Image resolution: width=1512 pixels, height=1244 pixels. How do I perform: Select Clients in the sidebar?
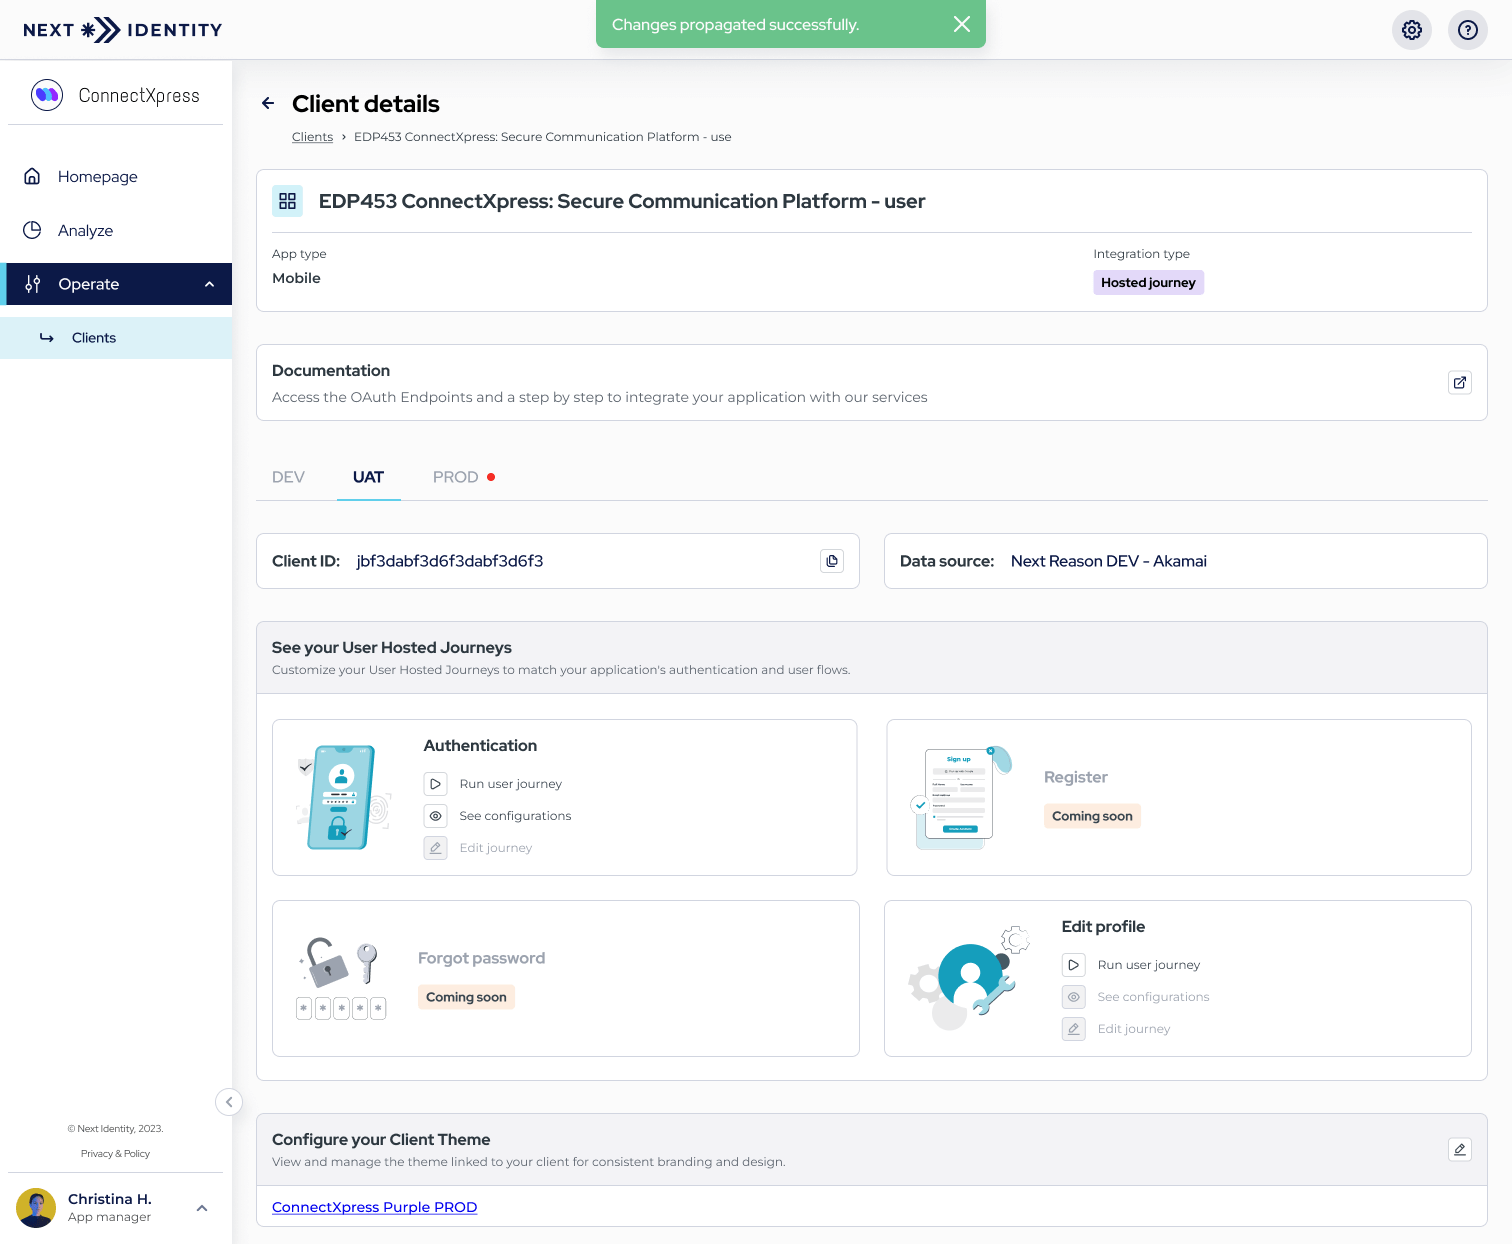point(116,338)
